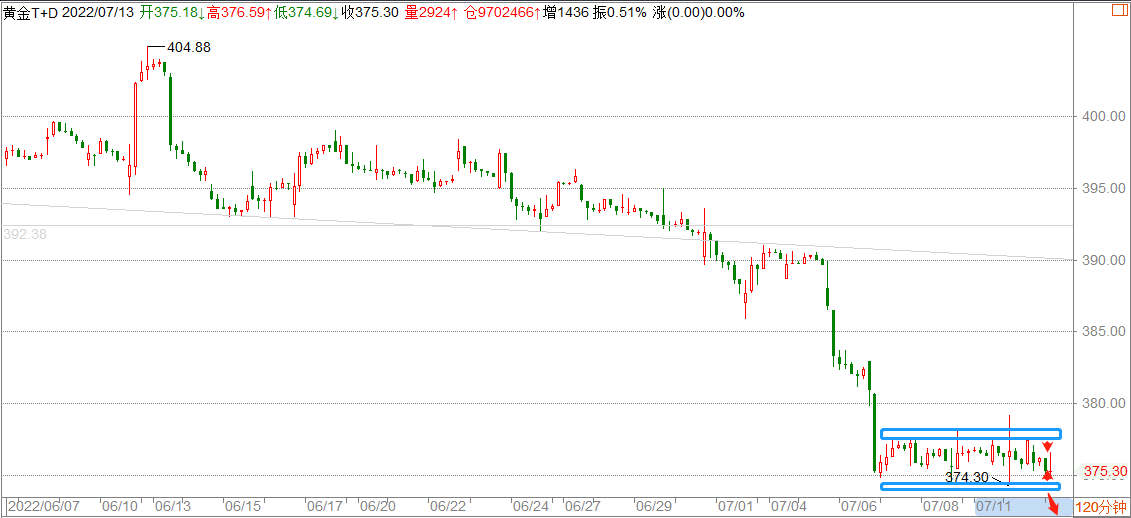This screenshot has width=1131, height=518.
Task: Click the high price 高376.59
Action: pos(238,12)
